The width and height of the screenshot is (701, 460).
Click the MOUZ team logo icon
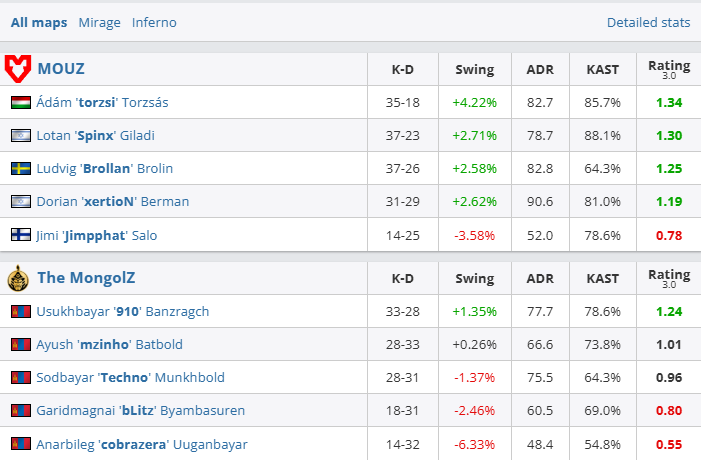click(18, 69)
